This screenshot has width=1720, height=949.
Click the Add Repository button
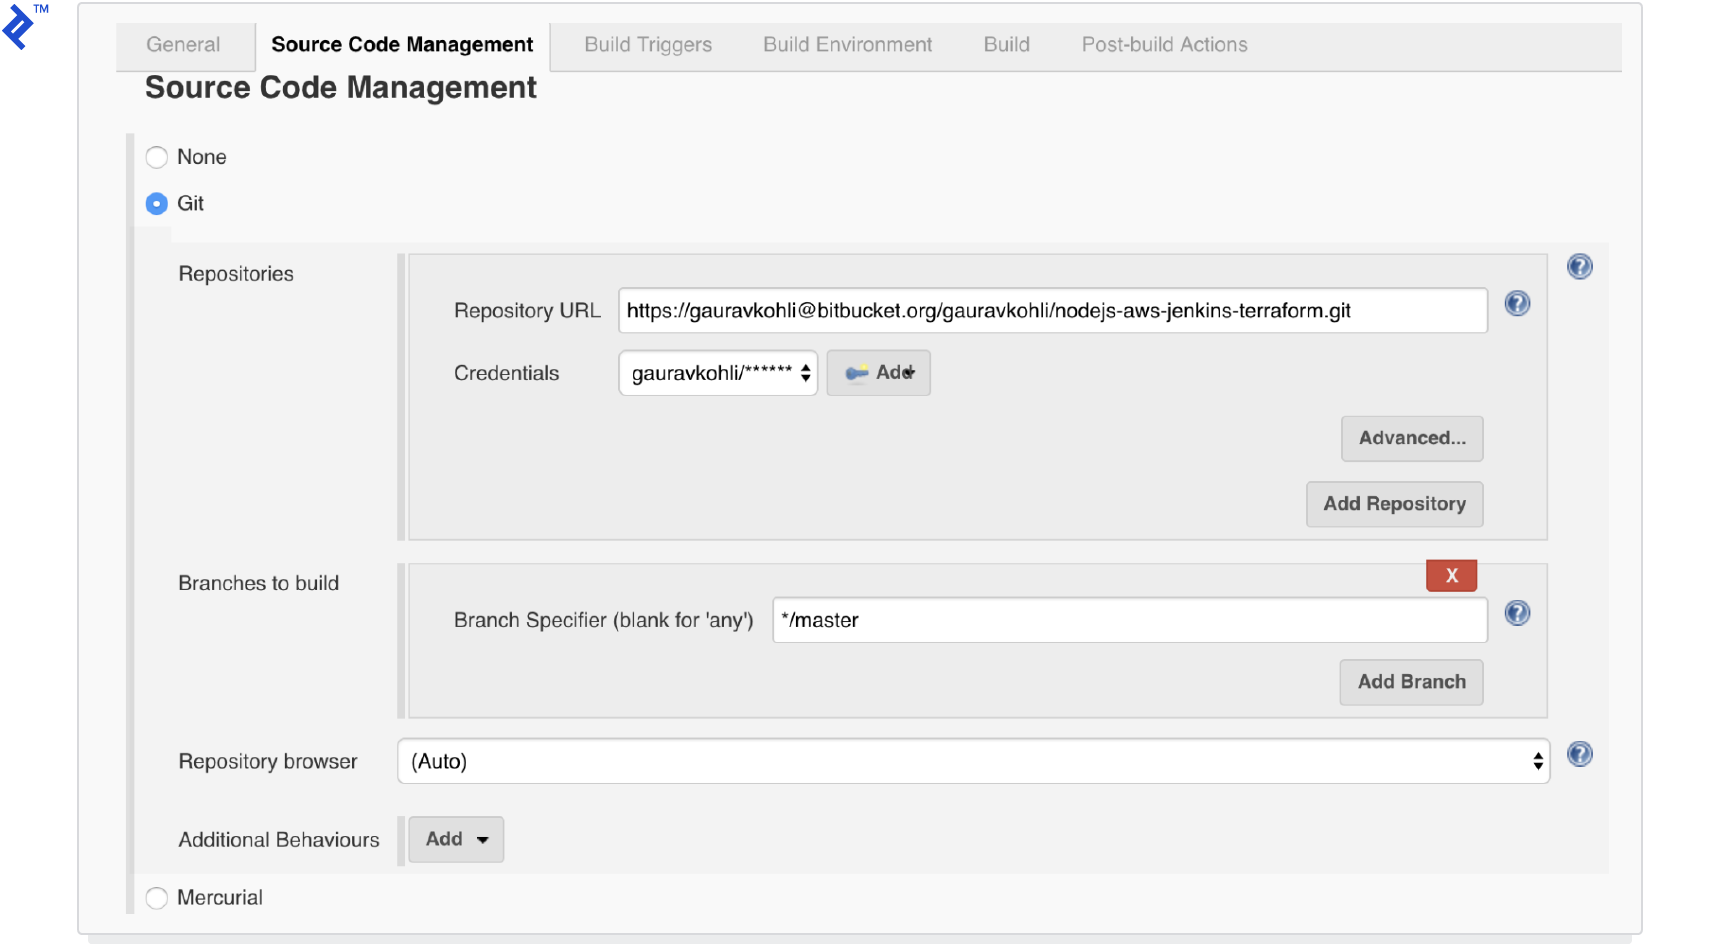tap(1394, 504)
